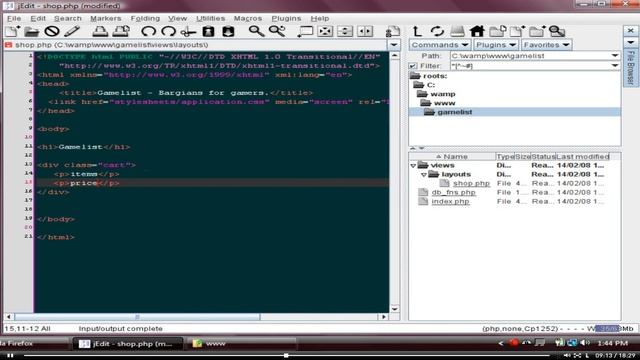This screenshot has width=640, height=360.
Task: Expand the Path combo box history
Action: click(615, 56)
